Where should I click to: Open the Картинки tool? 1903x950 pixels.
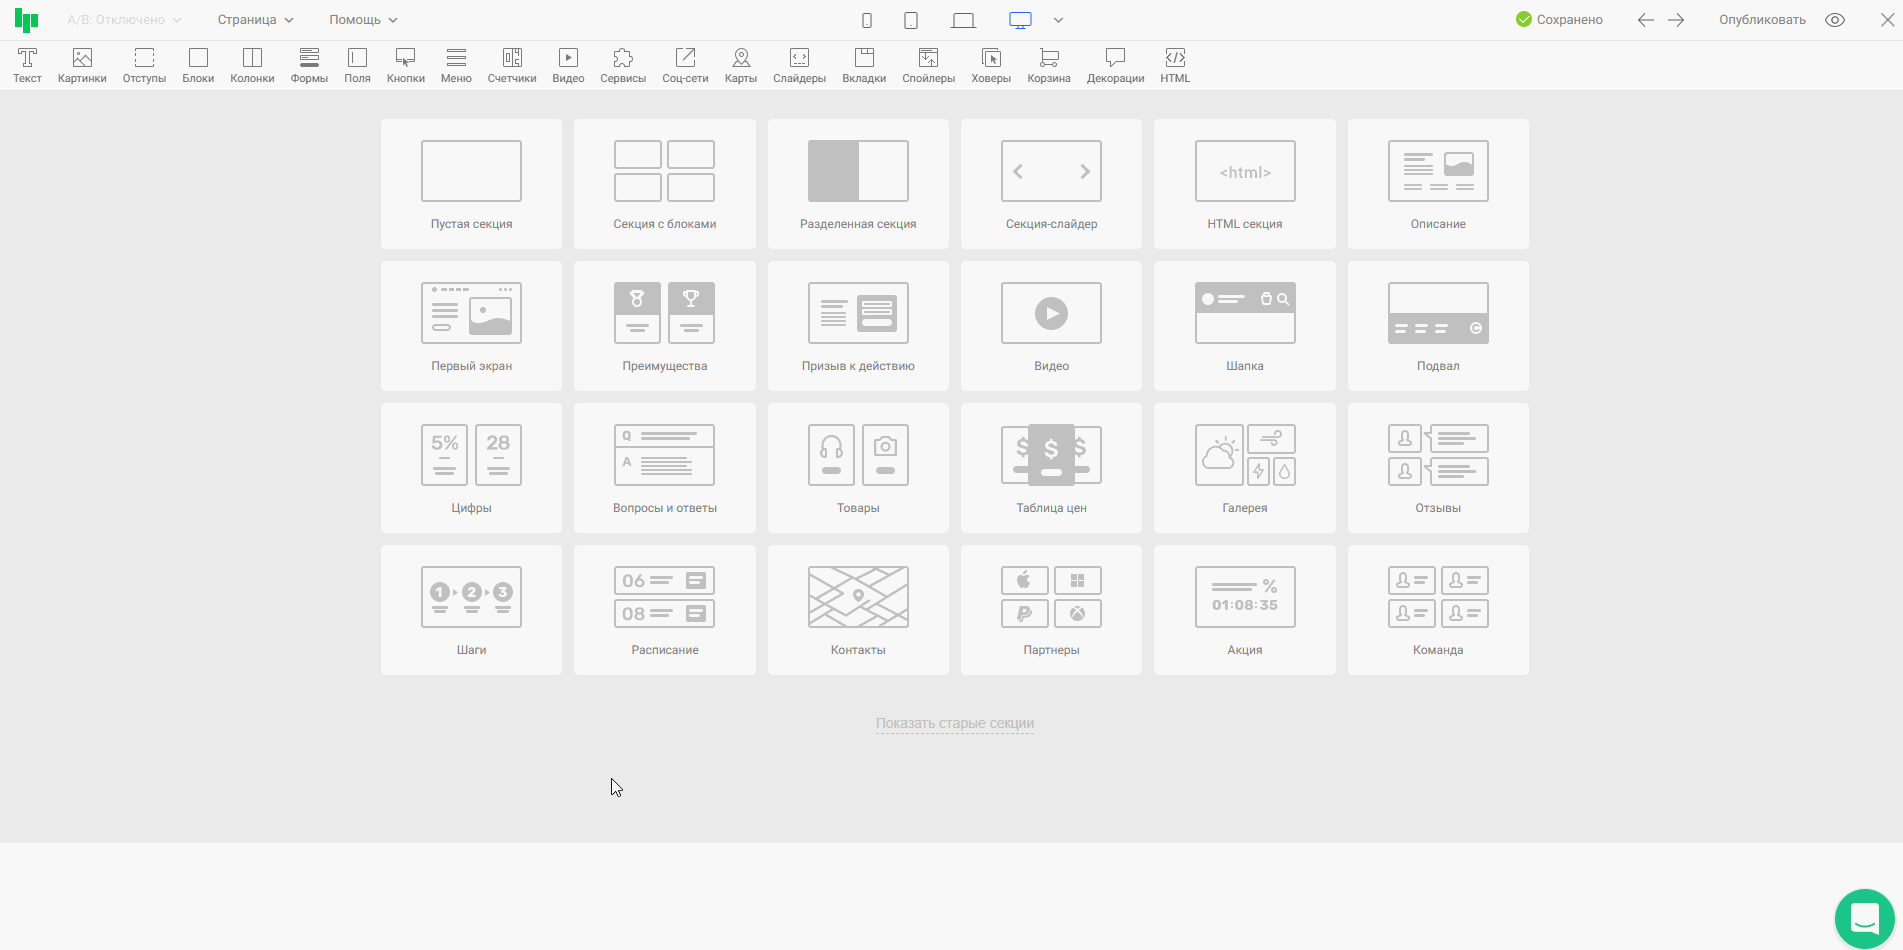82,65
